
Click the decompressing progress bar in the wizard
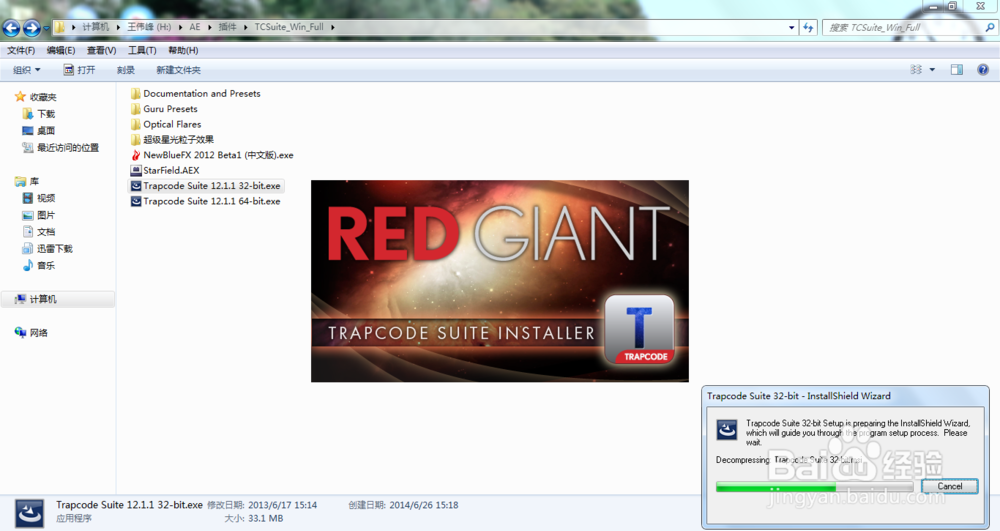tap(814, 487)
